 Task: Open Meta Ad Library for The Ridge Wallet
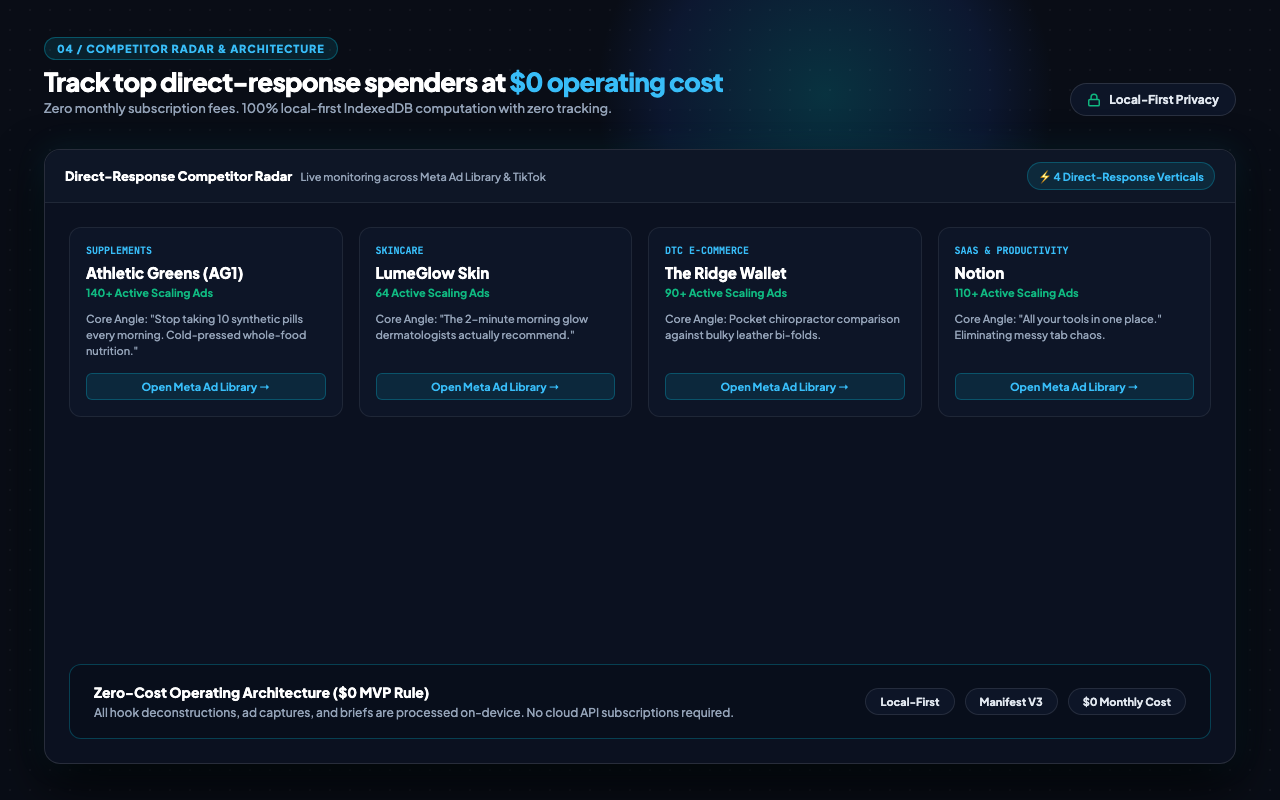point(785,387)
